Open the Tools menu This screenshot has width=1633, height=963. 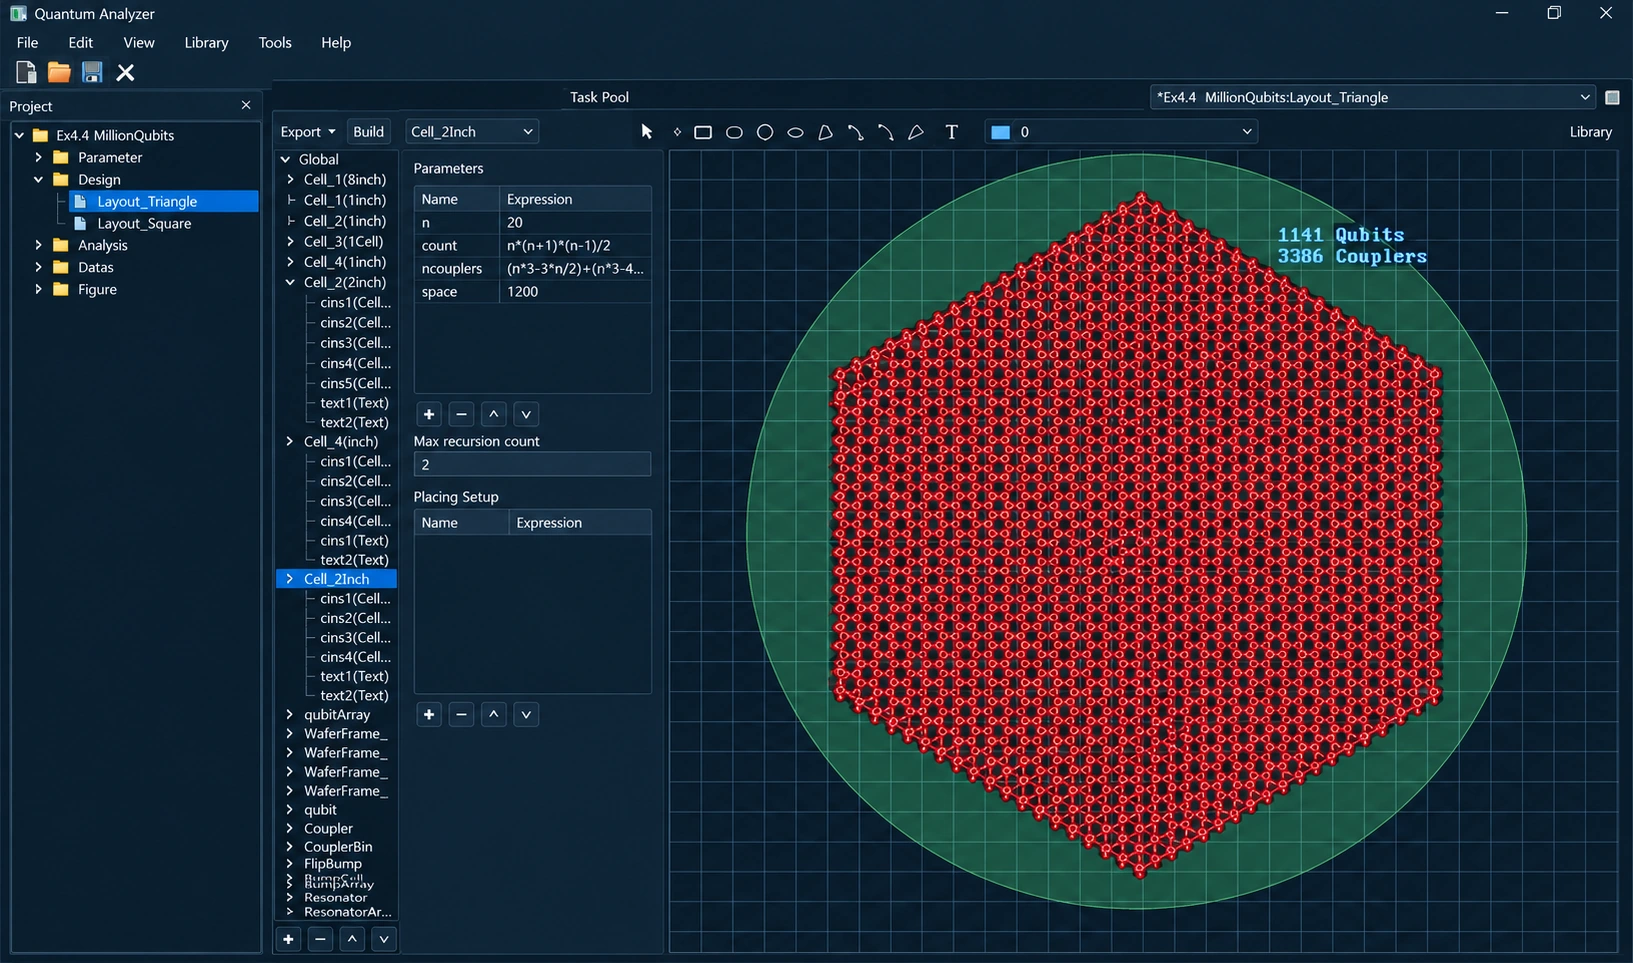tap(275, 42)
